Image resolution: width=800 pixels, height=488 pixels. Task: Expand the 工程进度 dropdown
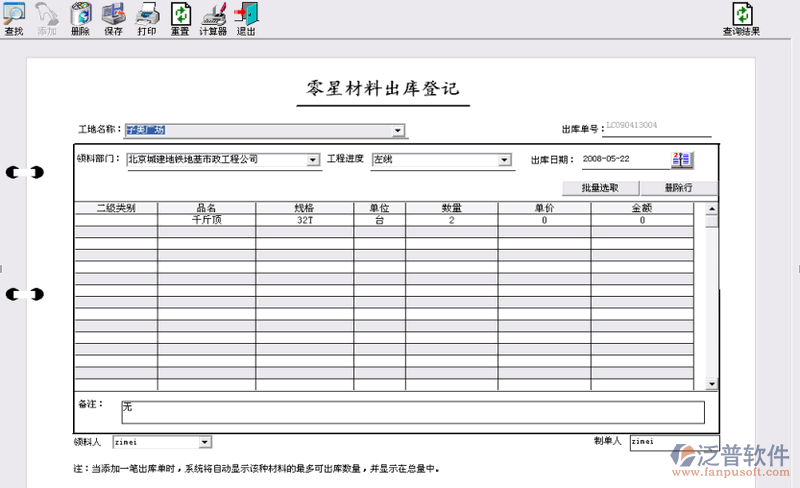click(505, 159)
